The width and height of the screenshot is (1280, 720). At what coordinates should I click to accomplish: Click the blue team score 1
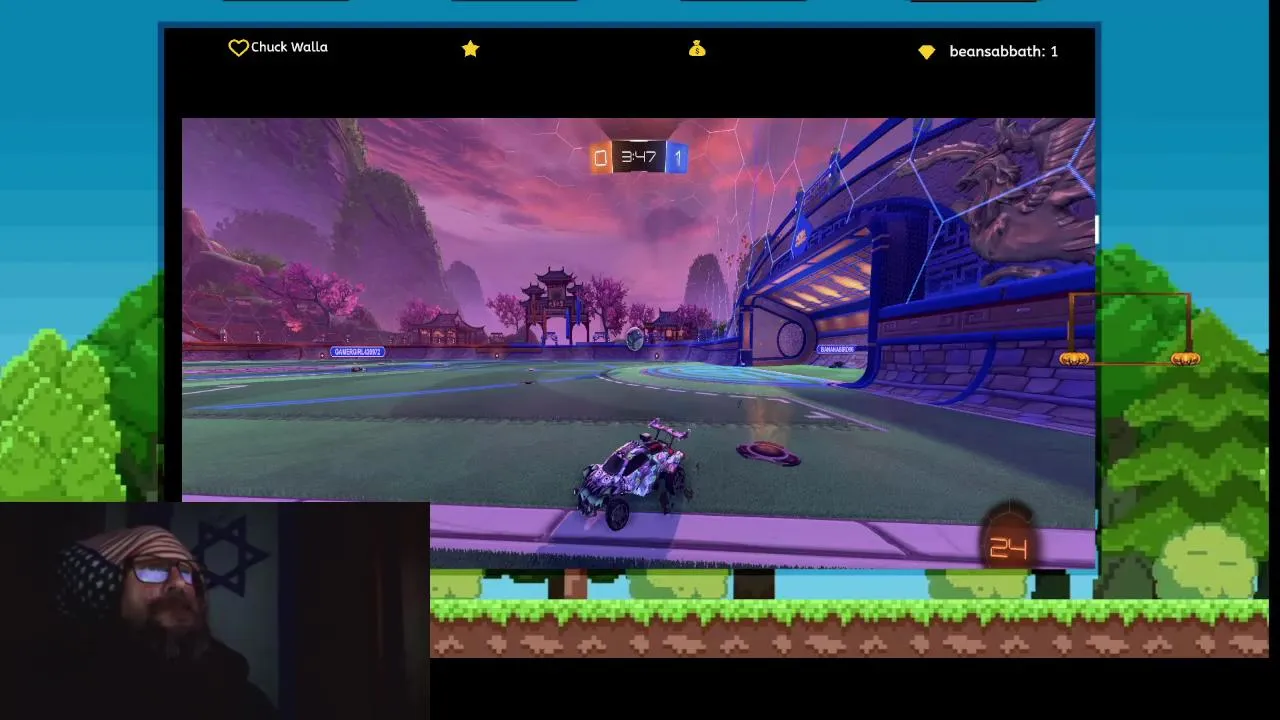677,157
